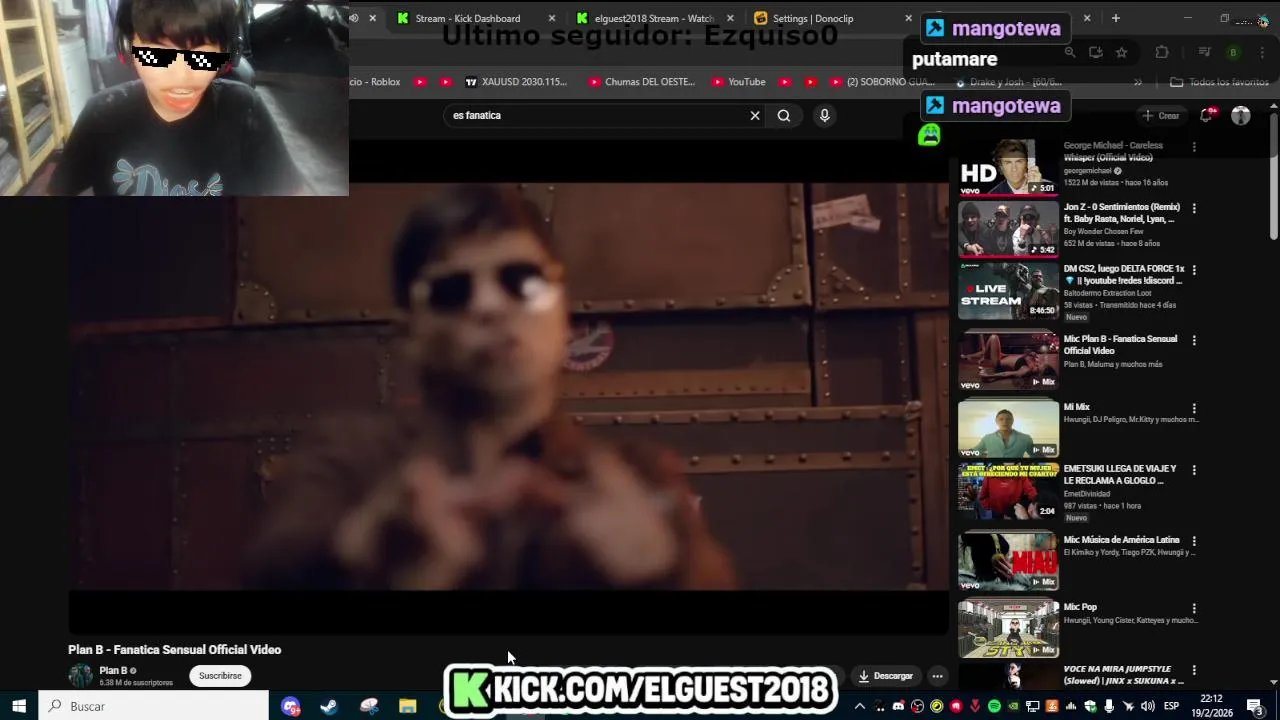Close the Stream - Kick Dashboard tab
Screen dimensions: 1280x720
pyautogui.click(x=552, y=18)
